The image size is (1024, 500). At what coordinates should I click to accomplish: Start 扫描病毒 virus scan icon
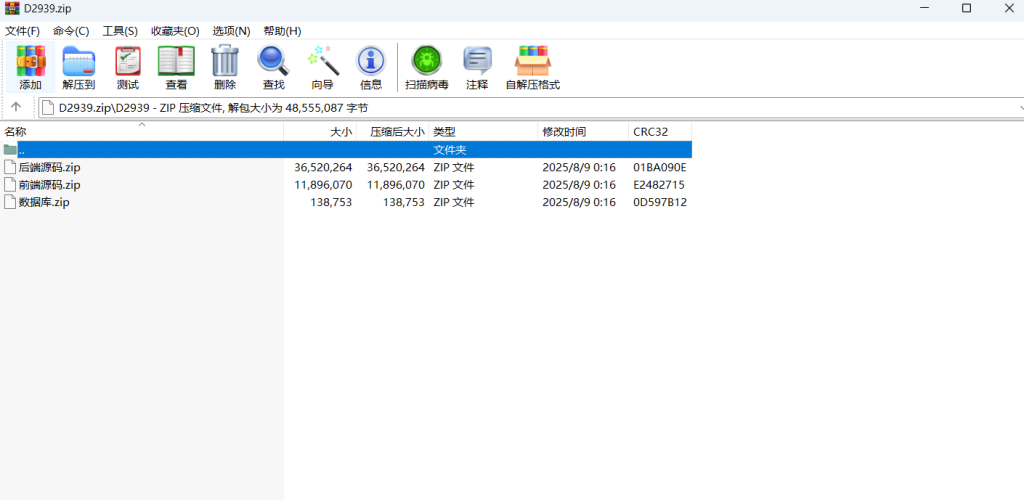click(426, 67)
